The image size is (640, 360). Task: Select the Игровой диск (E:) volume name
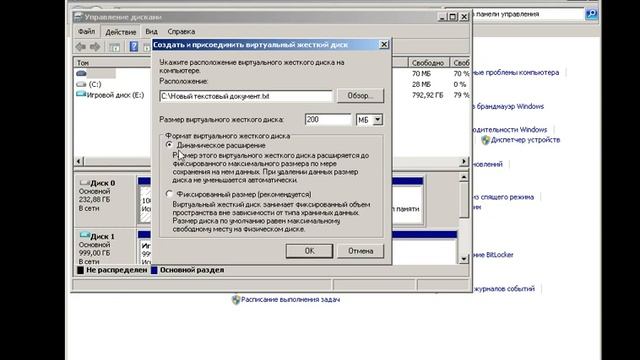coord(116,95)
